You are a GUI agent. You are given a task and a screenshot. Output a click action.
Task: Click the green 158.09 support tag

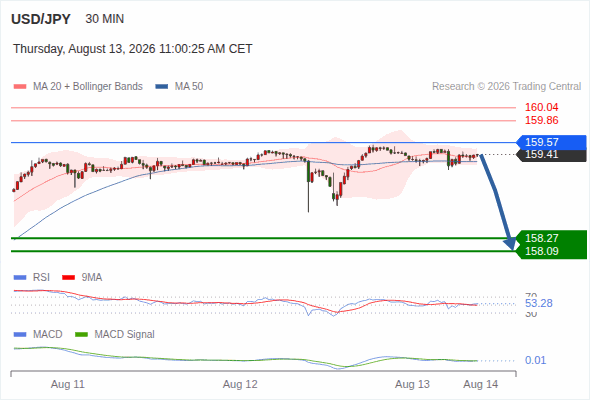pos(551,251)
